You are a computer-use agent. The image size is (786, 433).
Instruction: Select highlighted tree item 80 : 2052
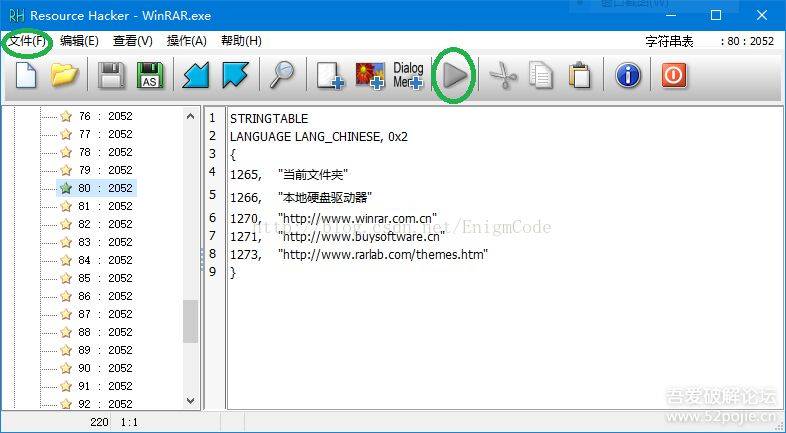pyautogui.click(x=97, y=188)
